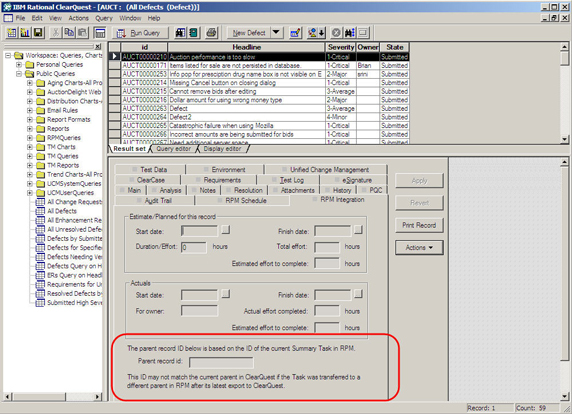This screenshot has width=572, height=414.
Task: Click the Print Record button
Action: [419, 225]
